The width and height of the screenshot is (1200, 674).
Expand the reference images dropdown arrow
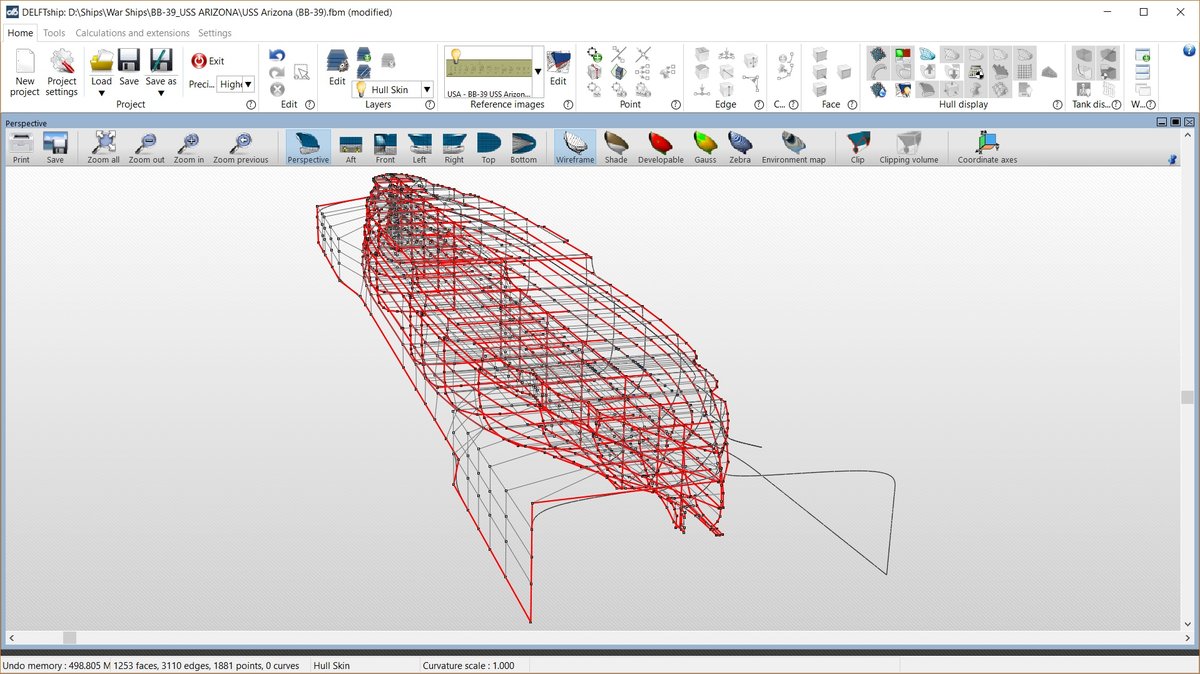[x=538, y=72]
